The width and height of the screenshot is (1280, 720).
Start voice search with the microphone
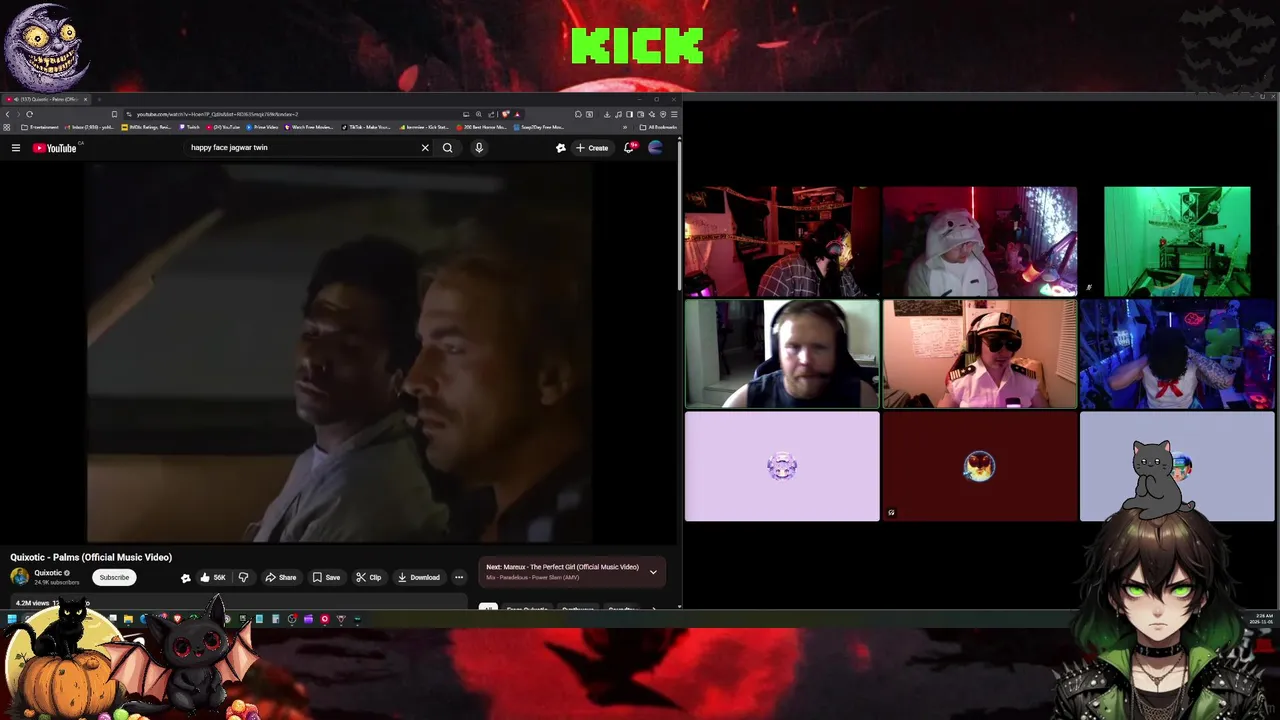[479, 148]
